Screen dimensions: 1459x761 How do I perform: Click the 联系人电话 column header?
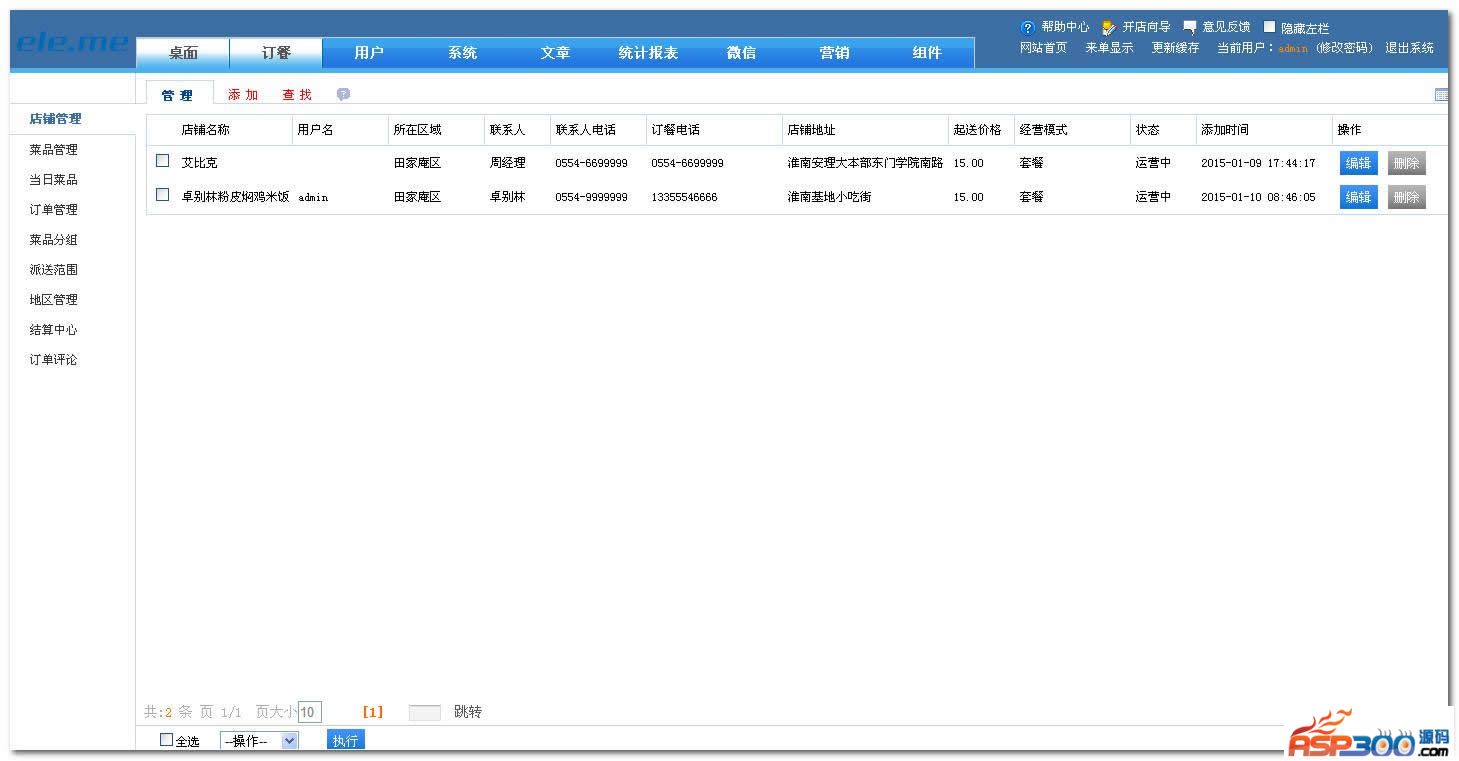click(585, 130)
